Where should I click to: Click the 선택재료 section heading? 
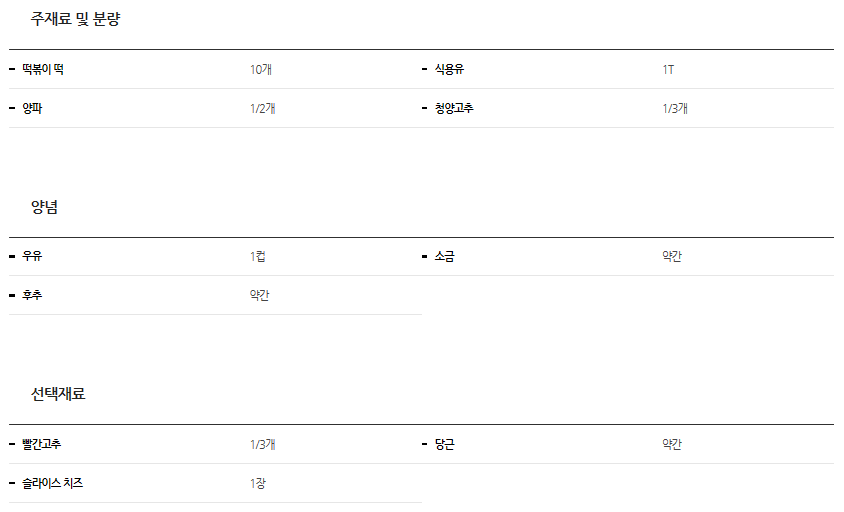[x=58, y=394]
